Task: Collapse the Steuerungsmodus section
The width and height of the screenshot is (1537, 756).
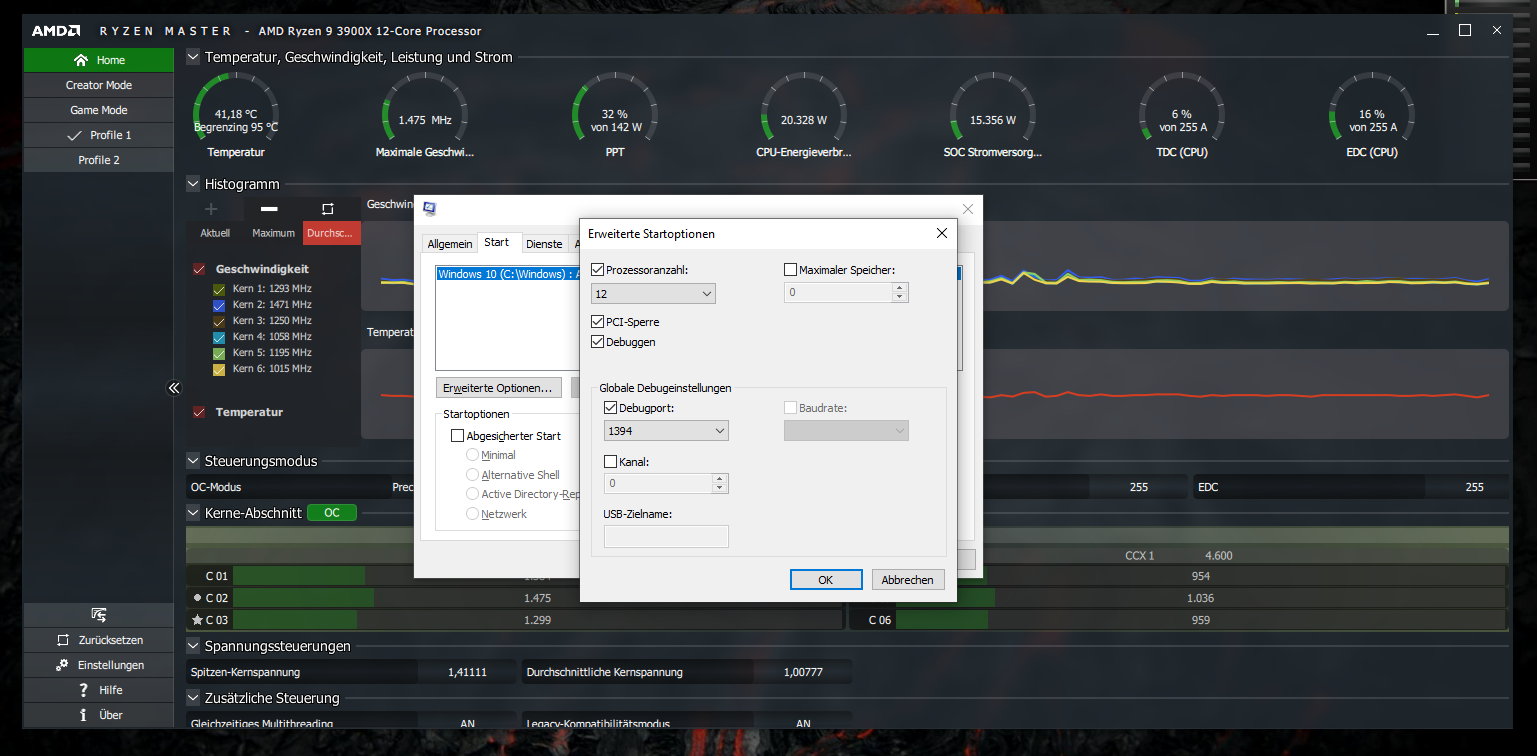Action: [193, 461]
